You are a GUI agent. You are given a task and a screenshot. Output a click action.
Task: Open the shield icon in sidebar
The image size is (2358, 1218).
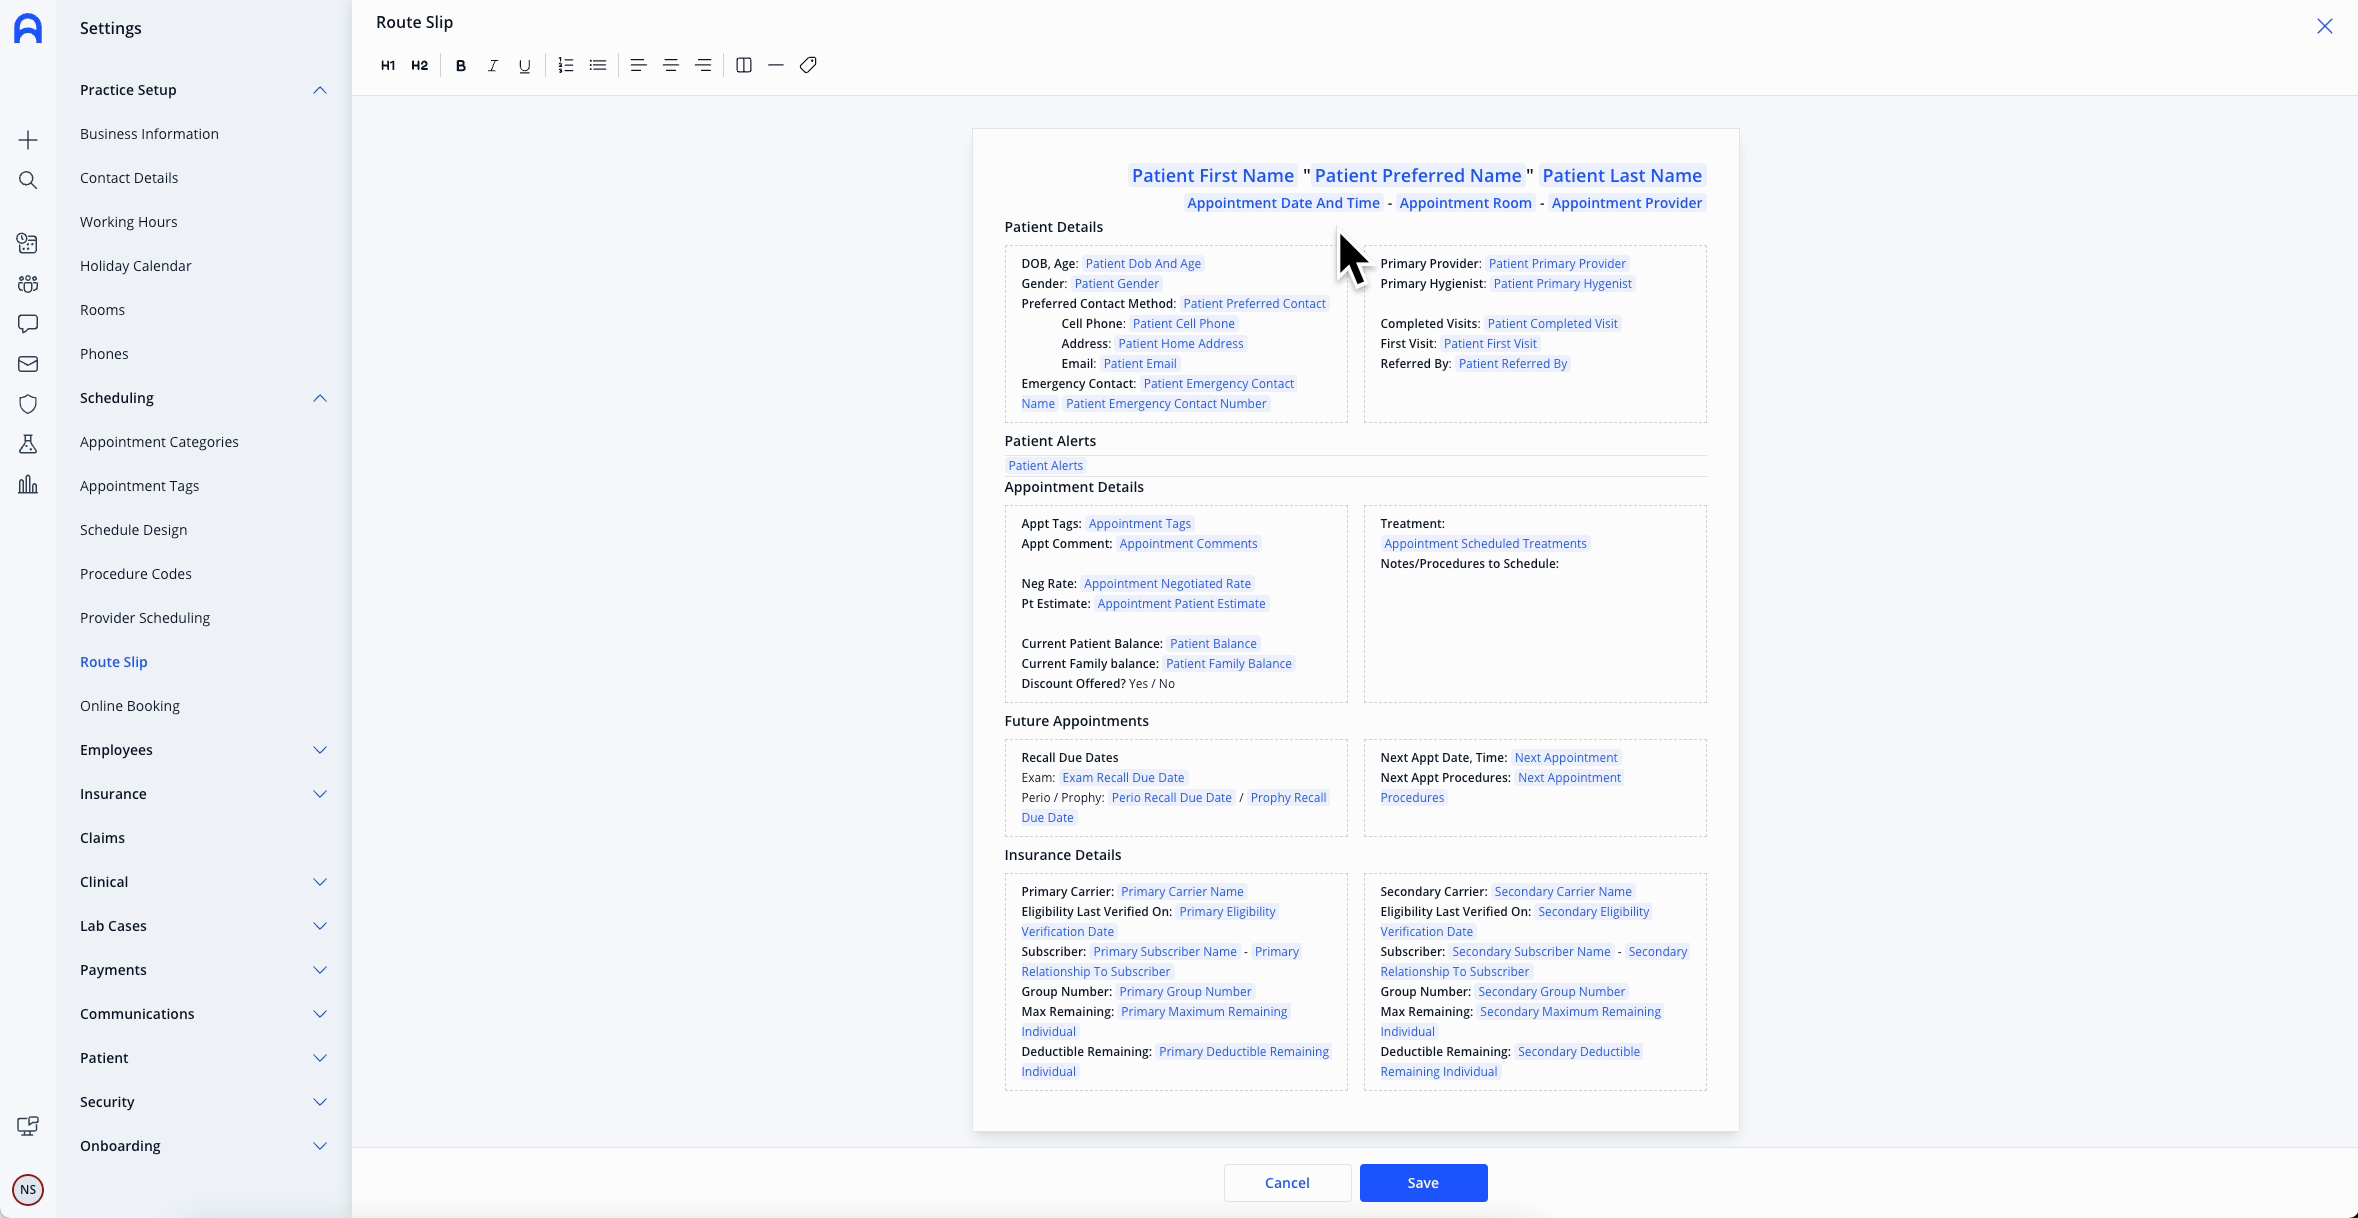click(28, 404)
